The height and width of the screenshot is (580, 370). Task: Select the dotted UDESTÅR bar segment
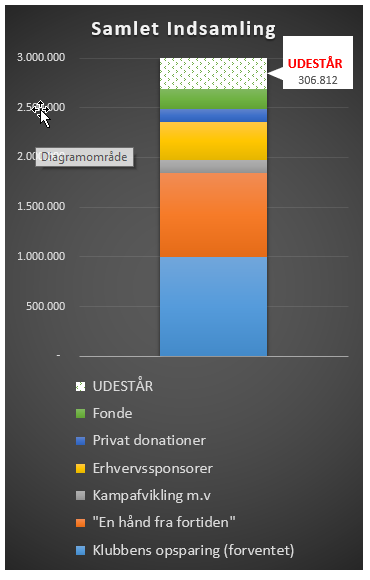[213, 74]
